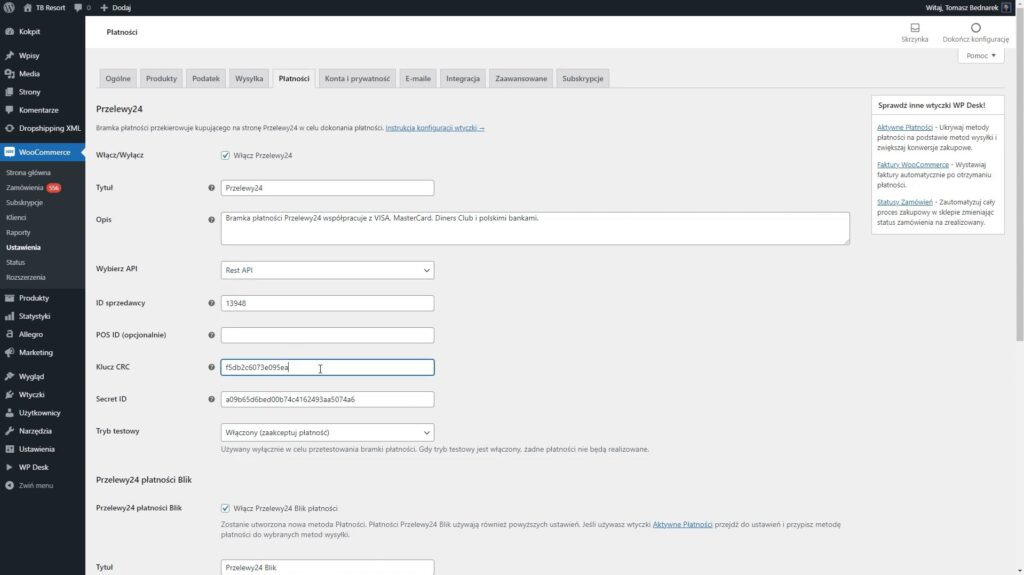The image size is (1024, 575).
Task: Open the Konta i prywatność tab
Action: tap(357, 78)
